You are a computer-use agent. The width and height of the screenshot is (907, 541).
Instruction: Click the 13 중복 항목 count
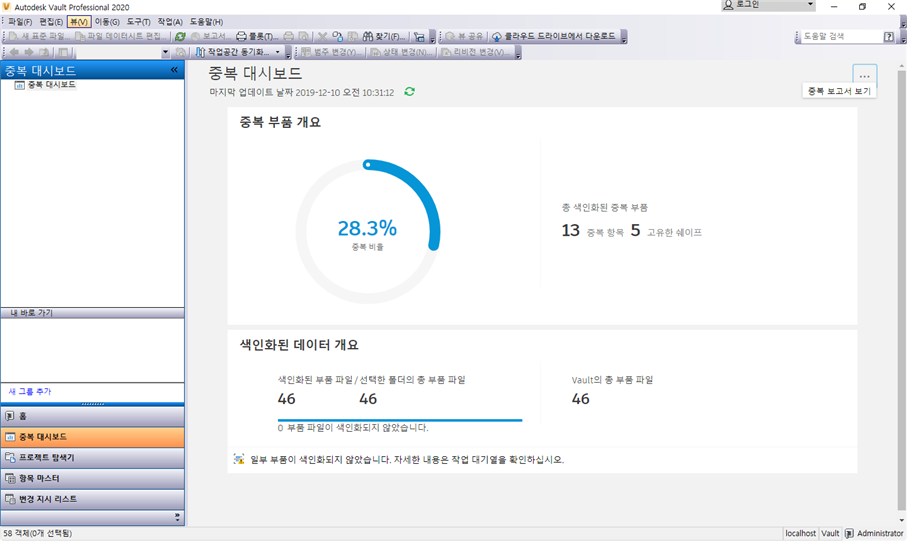(x=570, y=231)
